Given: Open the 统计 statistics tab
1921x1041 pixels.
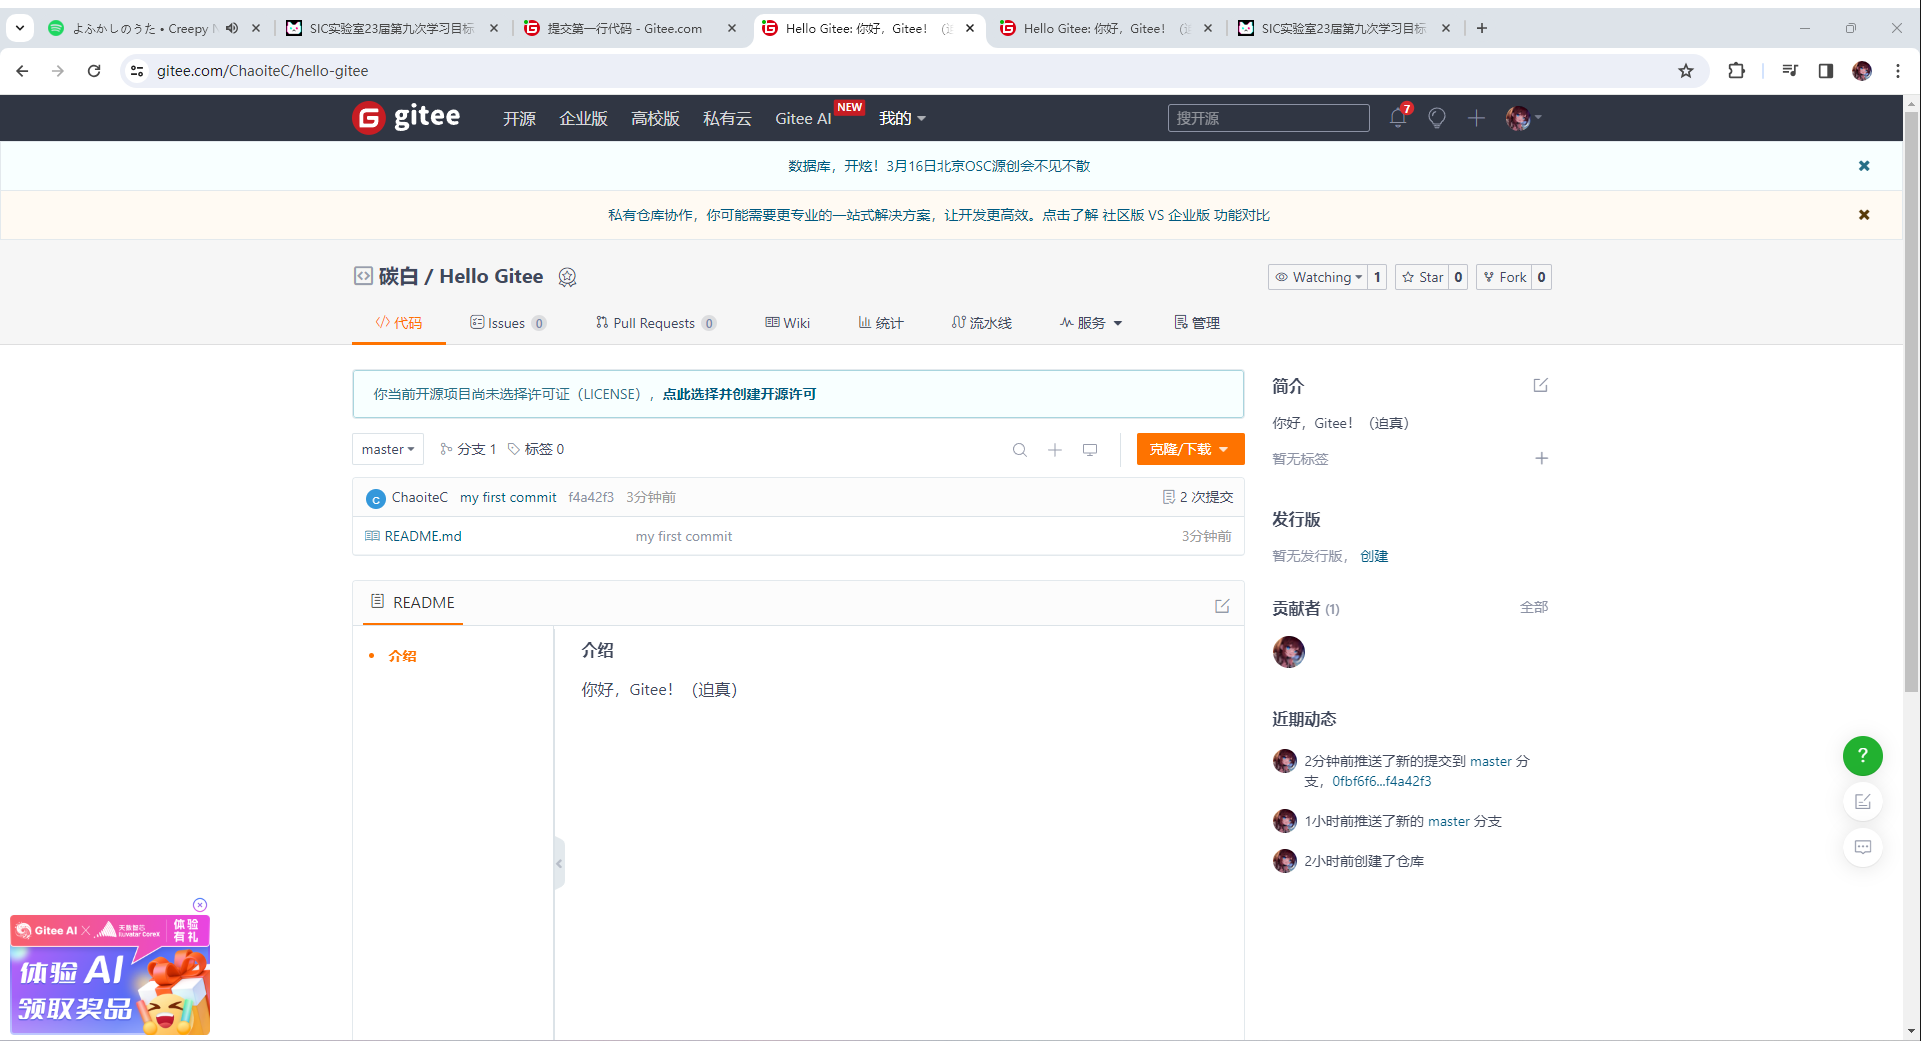Looking at the screenshot, I should (881, 323).
